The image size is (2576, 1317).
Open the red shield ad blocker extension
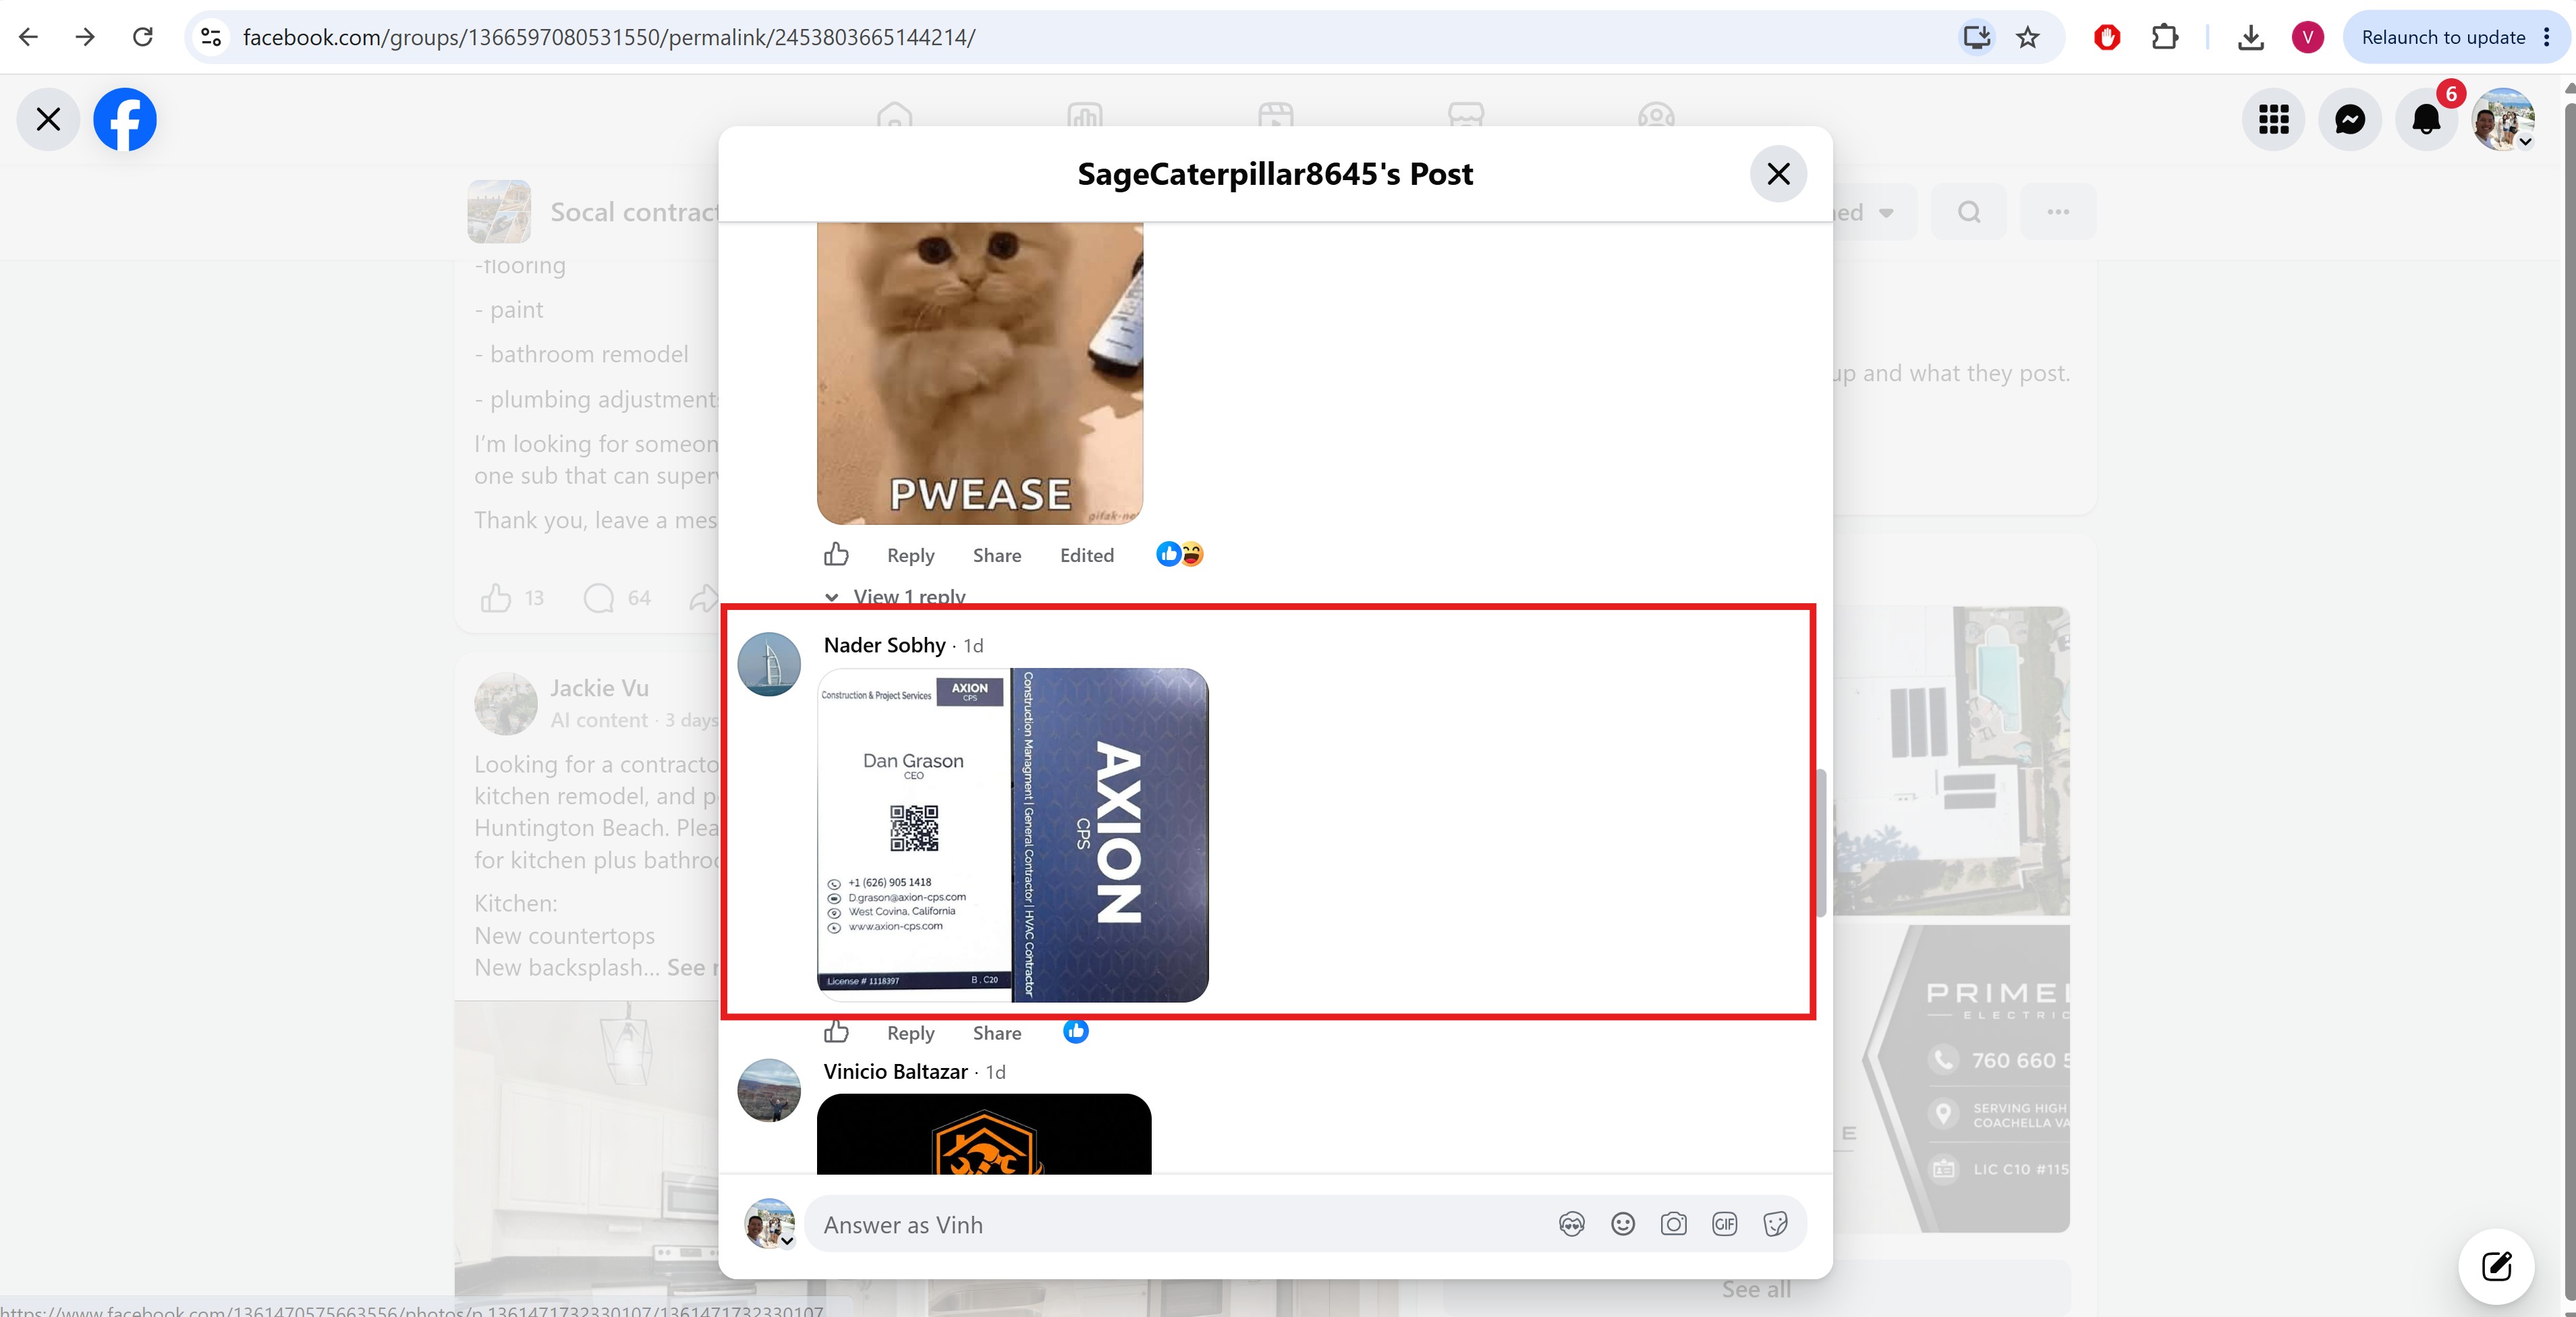(2107, 37)
